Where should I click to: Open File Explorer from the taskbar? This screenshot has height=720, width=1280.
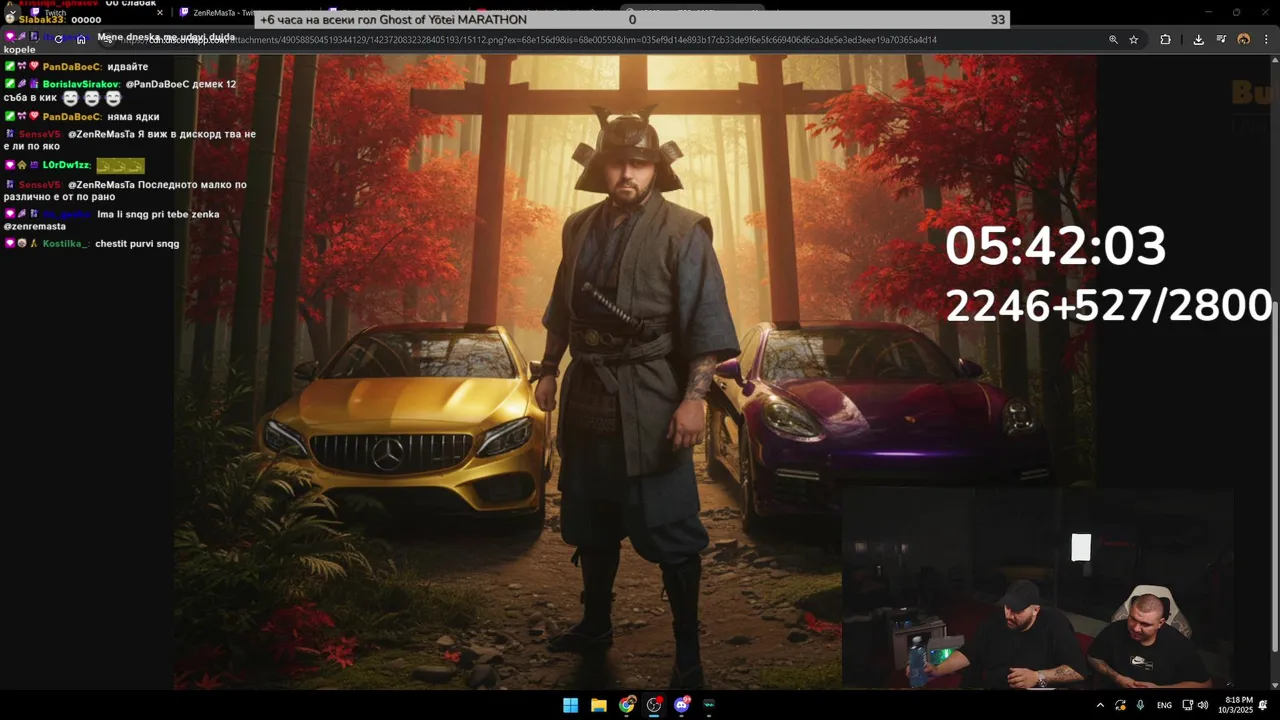click(598, 705)
